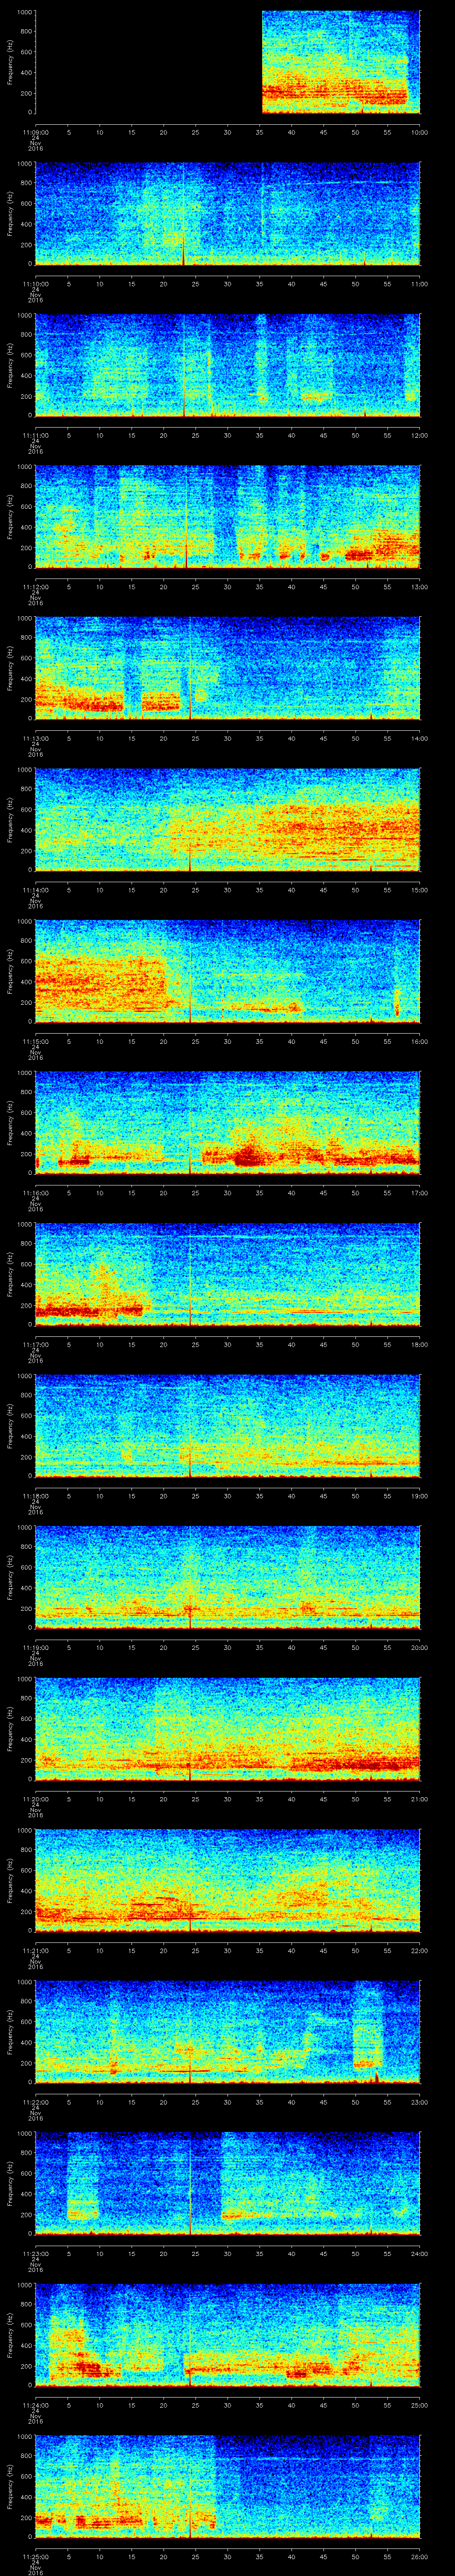Click the spectrogram plot starting 11:12:00

pos(228,516)
